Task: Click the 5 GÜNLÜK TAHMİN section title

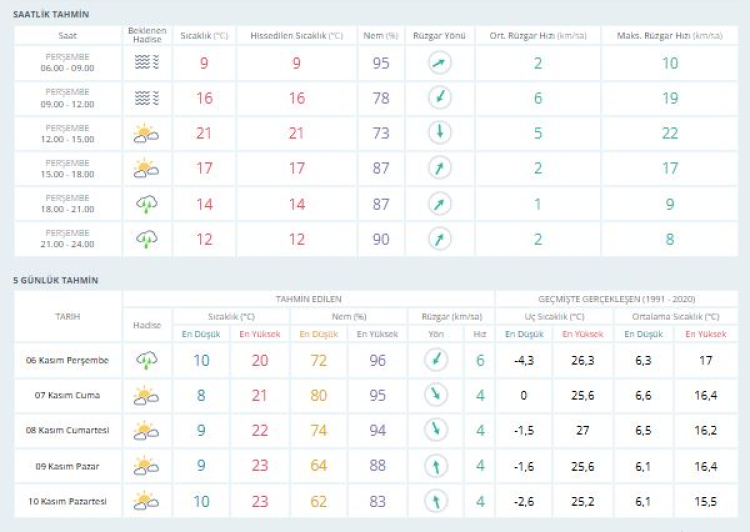Action: point(56,281)
